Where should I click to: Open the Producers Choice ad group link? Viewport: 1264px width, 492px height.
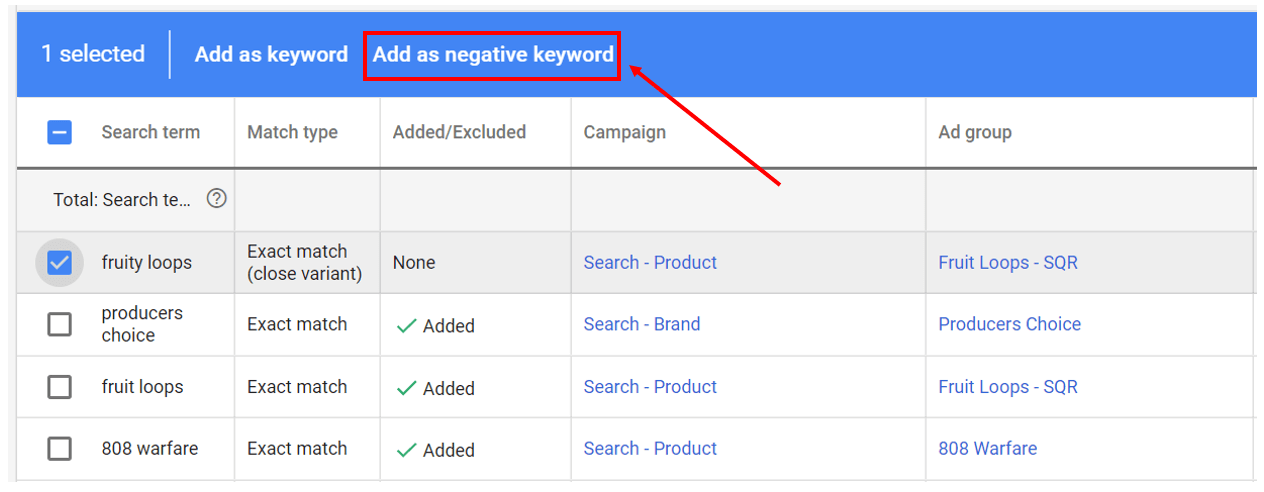pyautogui.click(x=1009, y=324)
